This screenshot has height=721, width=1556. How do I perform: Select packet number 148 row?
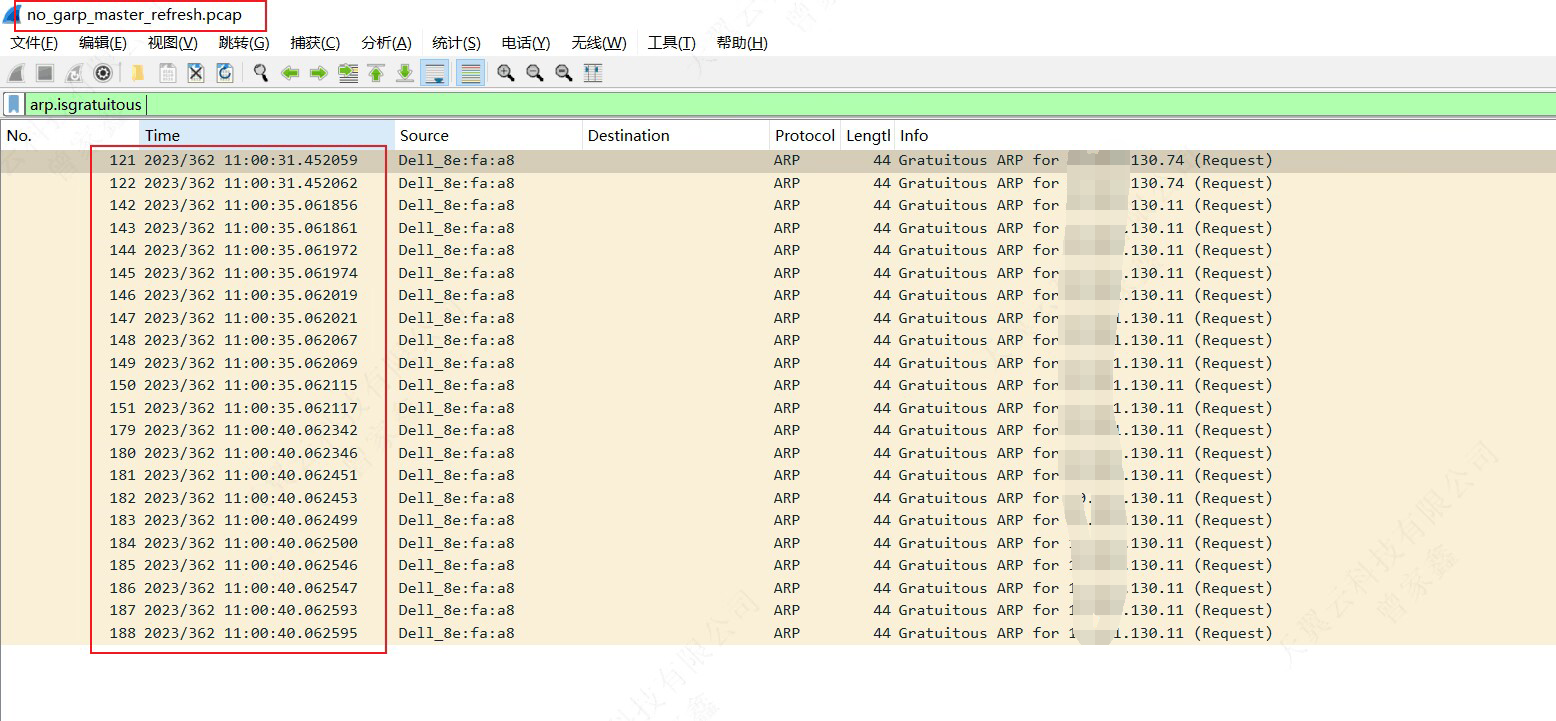(778, 340)
